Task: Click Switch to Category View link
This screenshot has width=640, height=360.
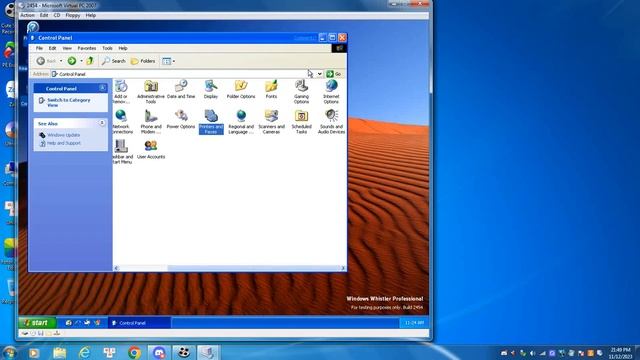Action: tap(69, 102)
